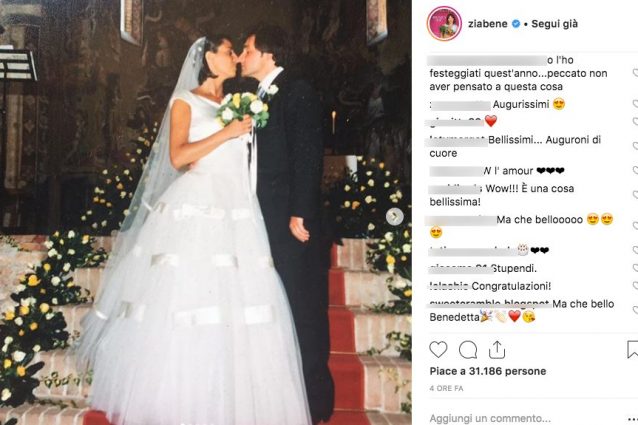The image size is (638, 425).
Task: Open more options next to comment field
Action: (633, 418)
